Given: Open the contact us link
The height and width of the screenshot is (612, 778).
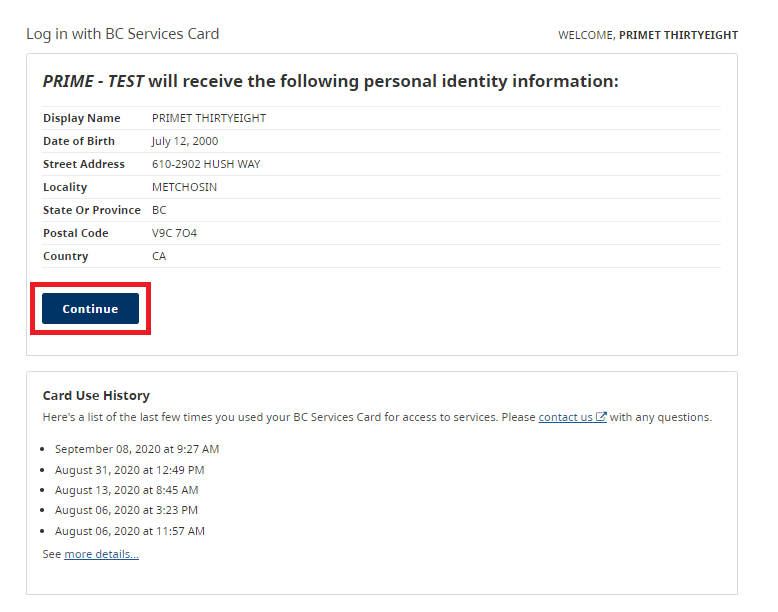Looking at the screenshot, I should 565,417.
